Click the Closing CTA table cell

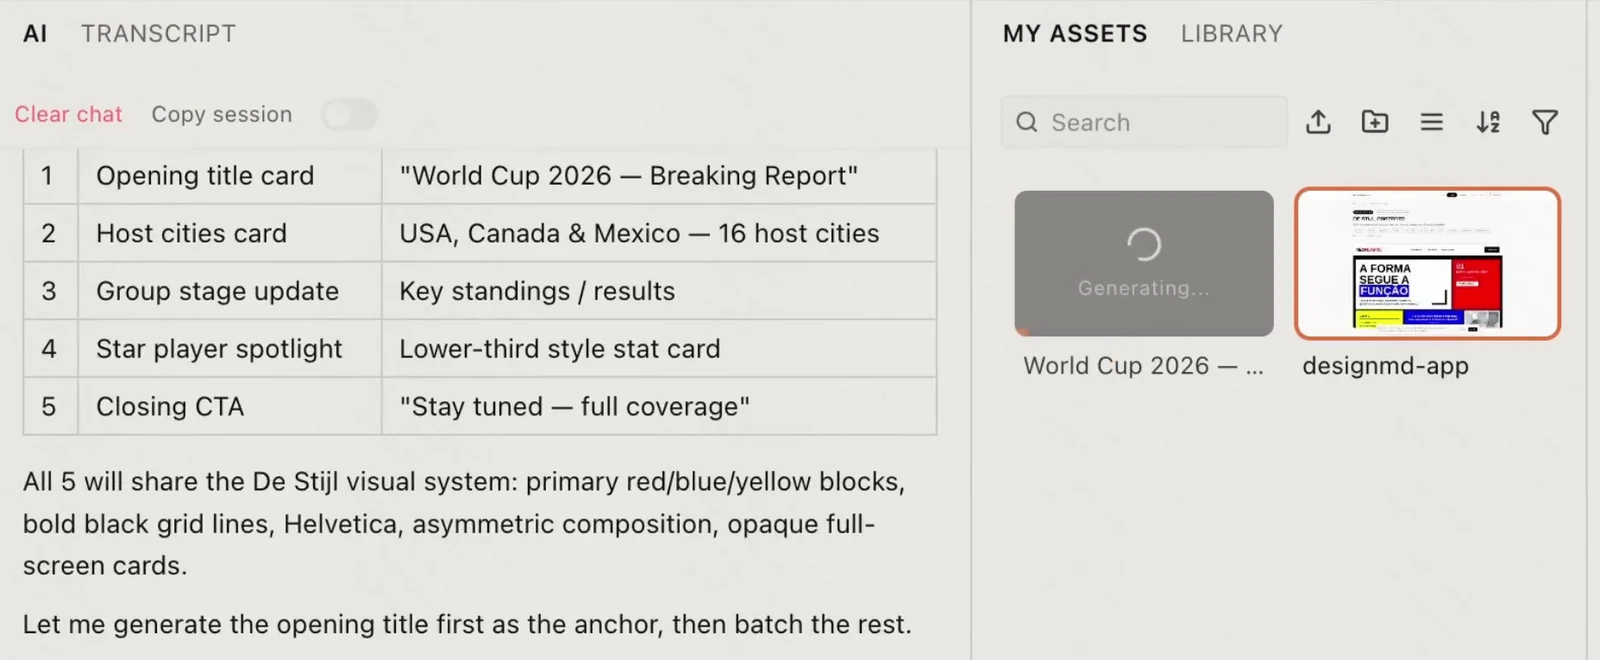click(230, 407)
